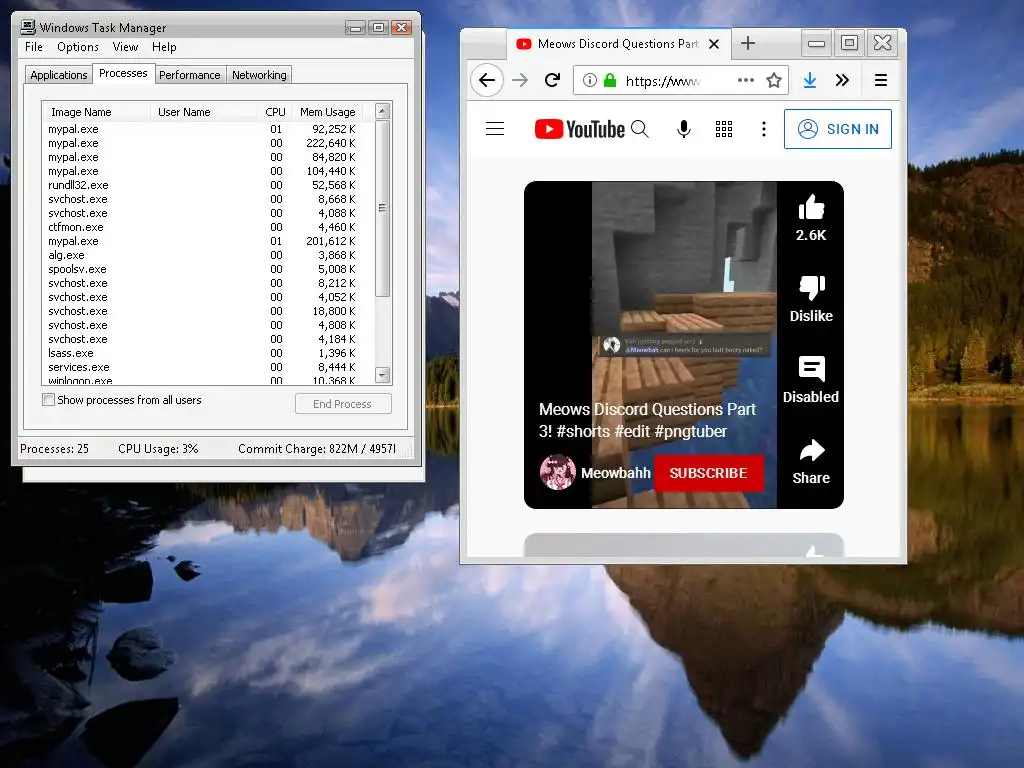Viewport: 1024px width, 768px height.
Task: Switch to the Processes tab
Action: (123, 73)
